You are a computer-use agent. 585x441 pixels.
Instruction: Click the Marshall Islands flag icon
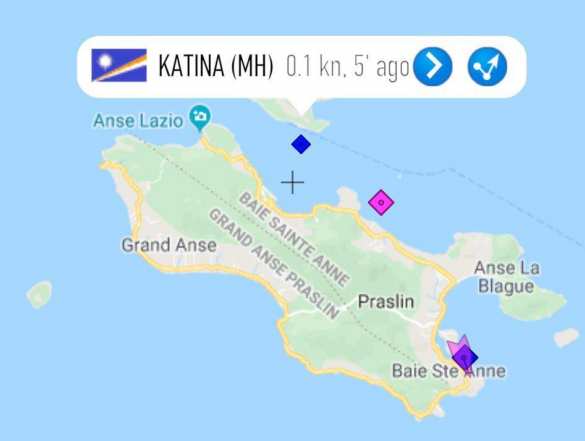pos(119,65)
